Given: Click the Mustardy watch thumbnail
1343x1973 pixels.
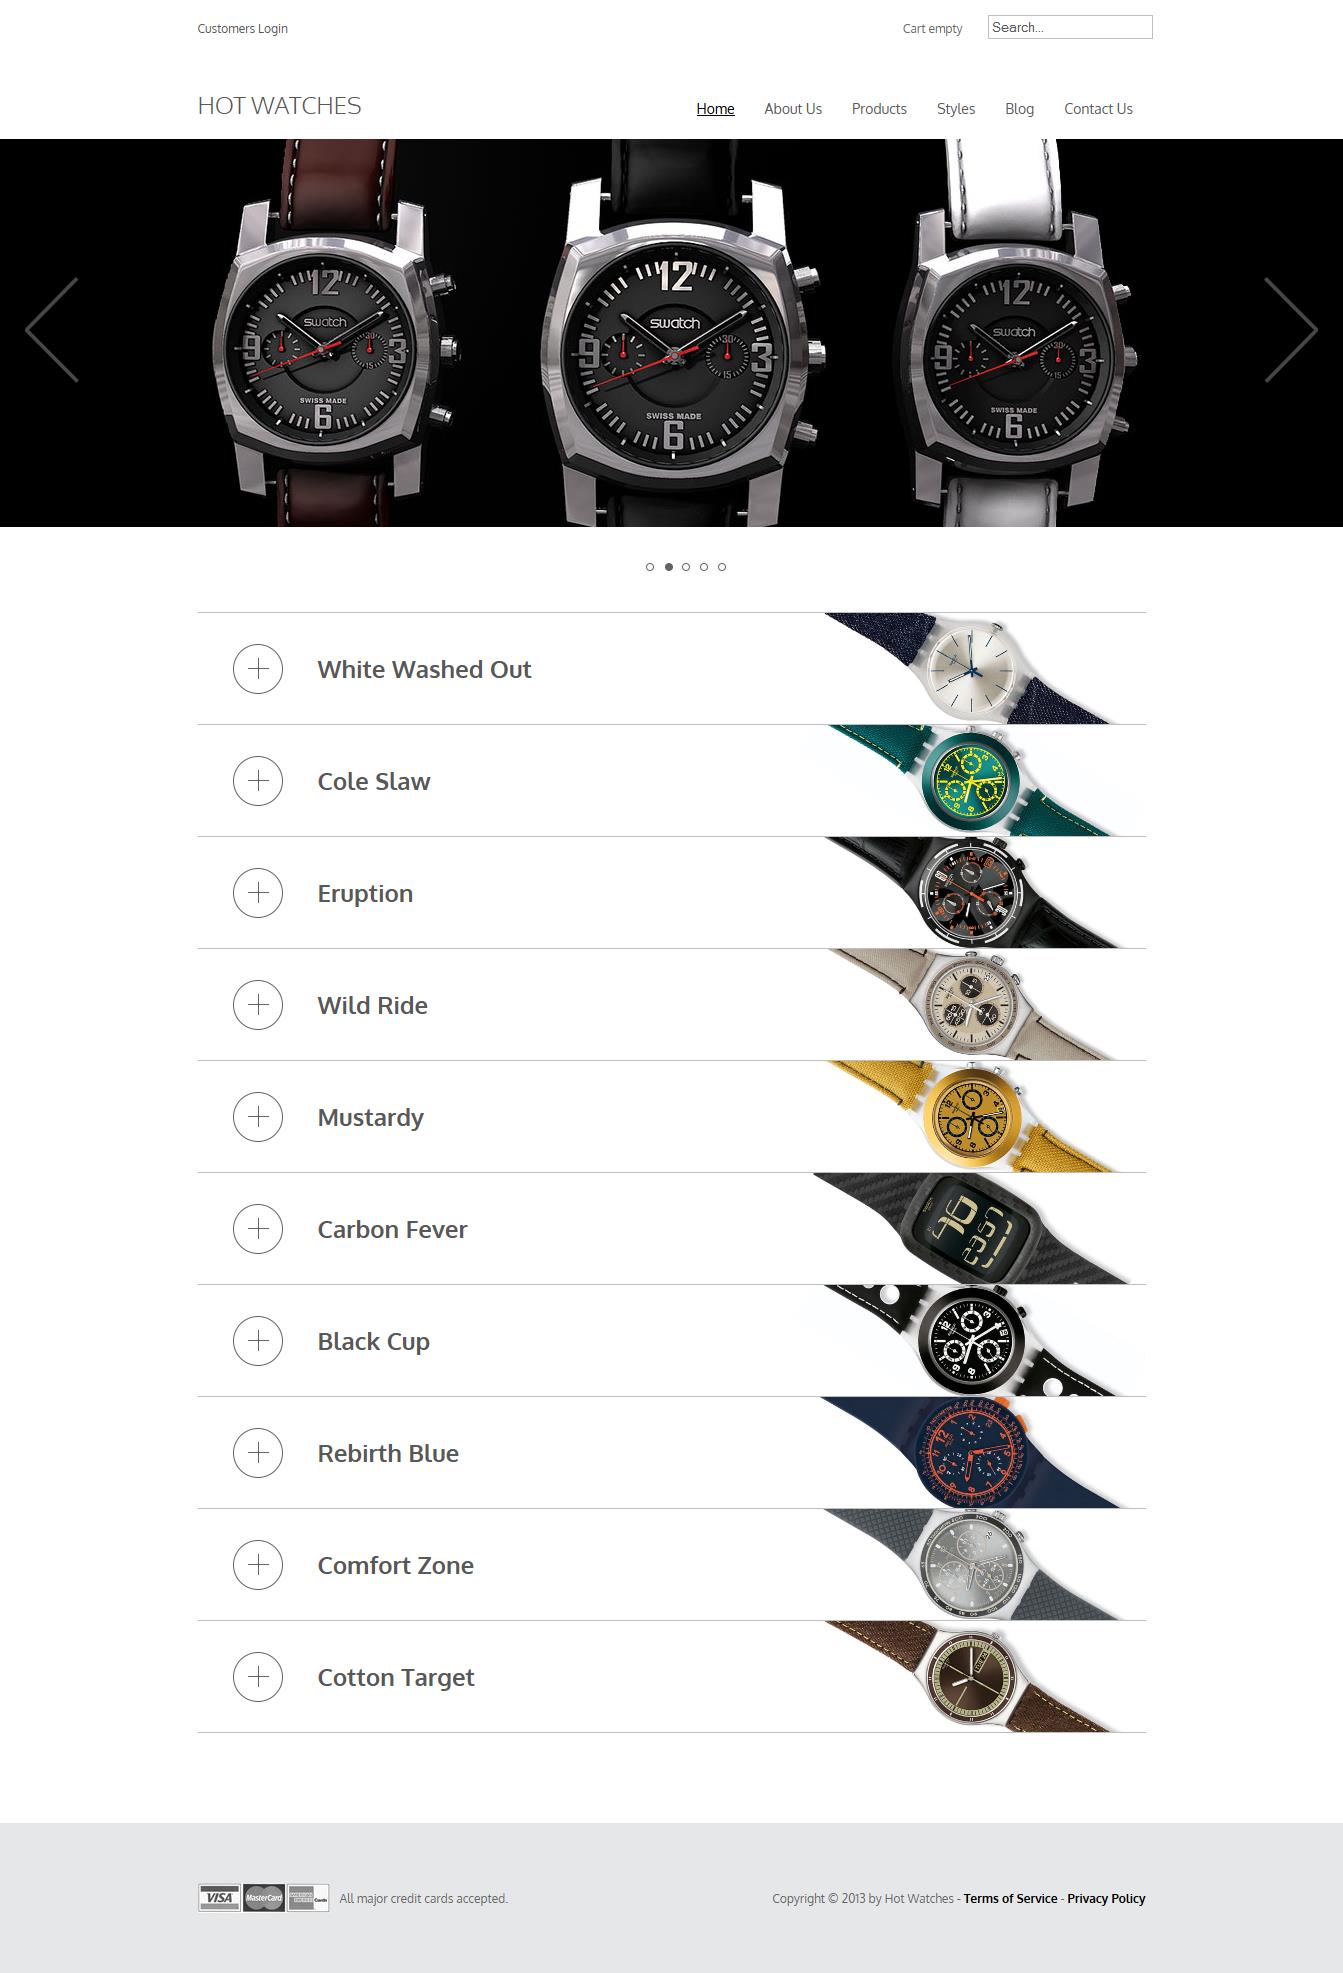Looking at the screenshot, I should [x=972, y=1117].
